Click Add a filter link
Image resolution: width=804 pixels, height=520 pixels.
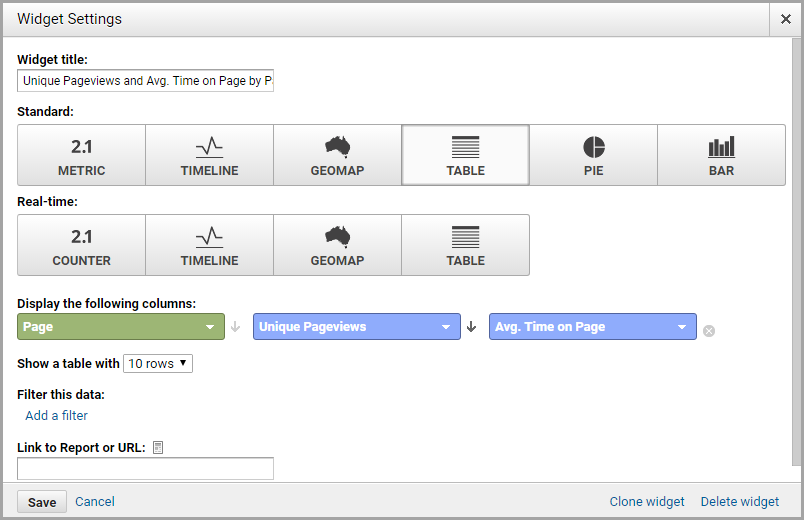56,415
